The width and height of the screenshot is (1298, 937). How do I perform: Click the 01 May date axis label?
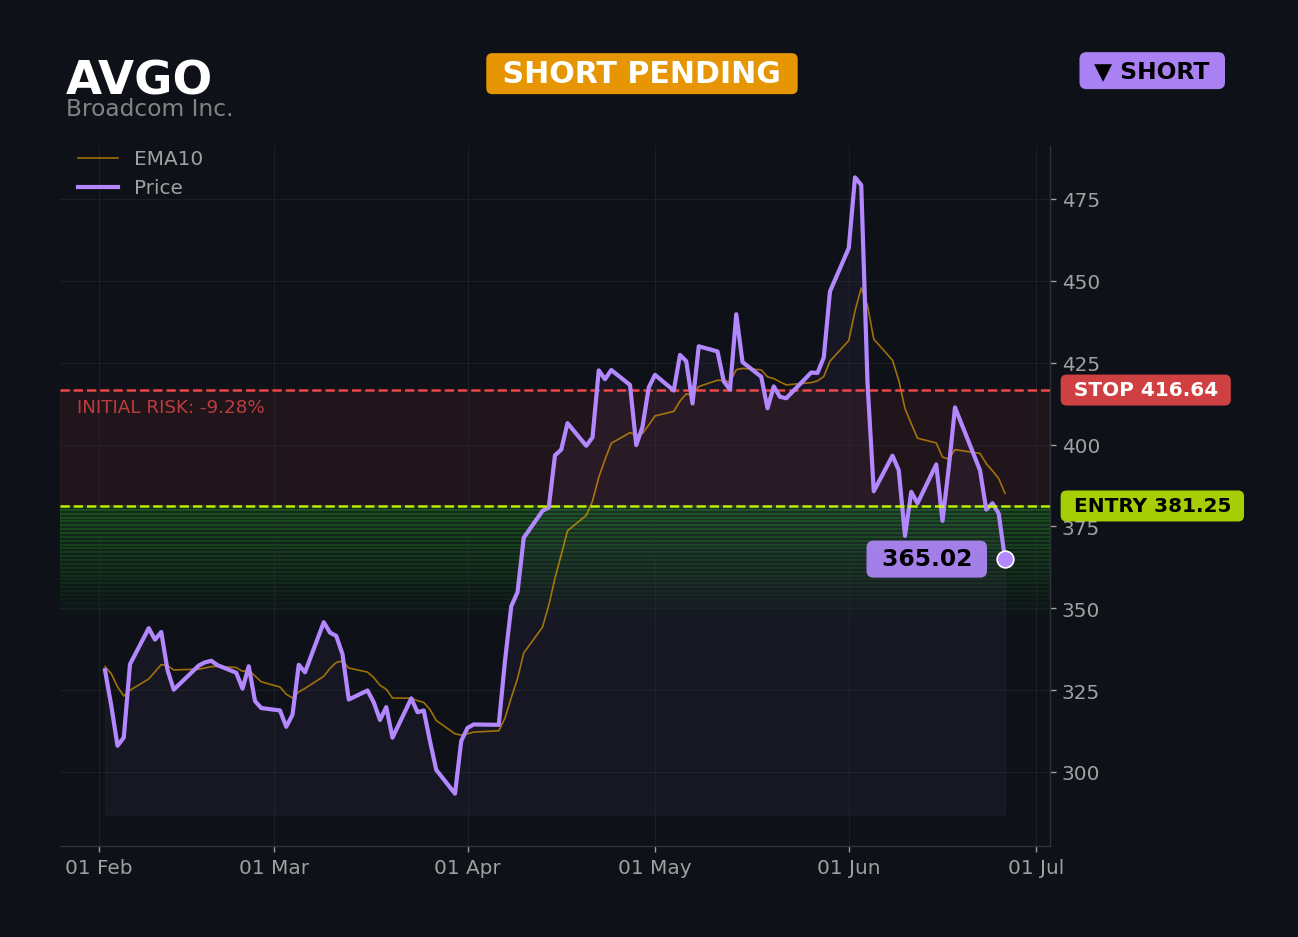point(655,868)
